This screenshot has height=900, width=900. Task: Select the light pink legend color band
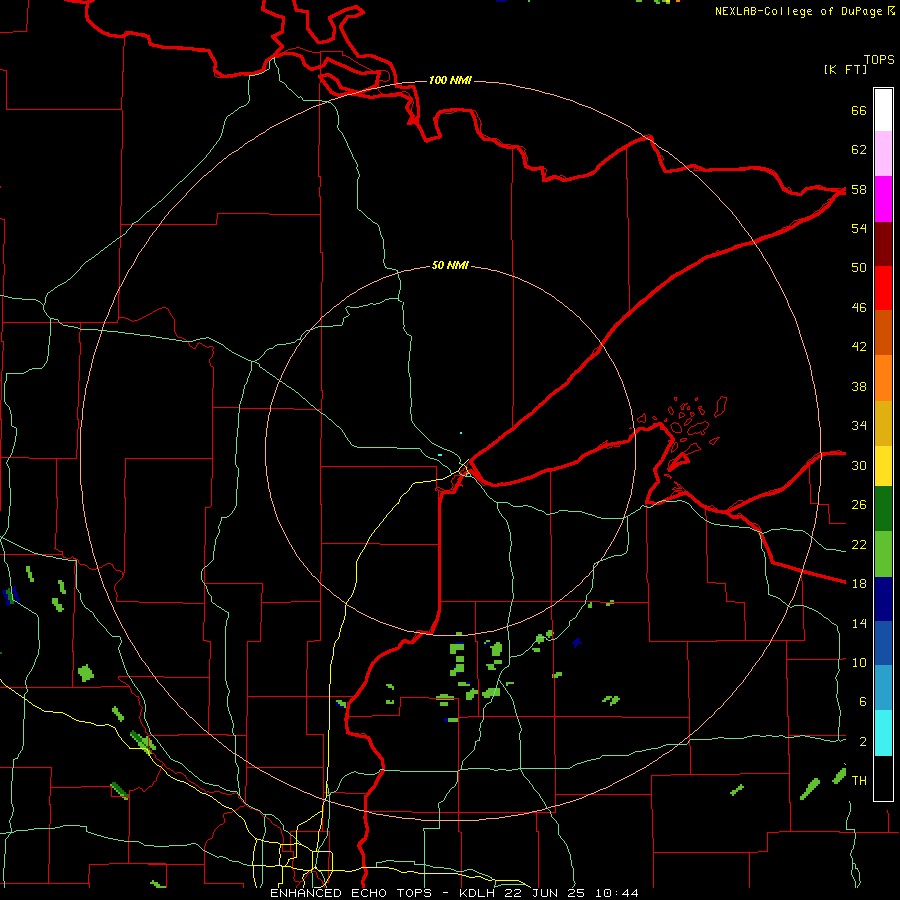coord(883,153)
